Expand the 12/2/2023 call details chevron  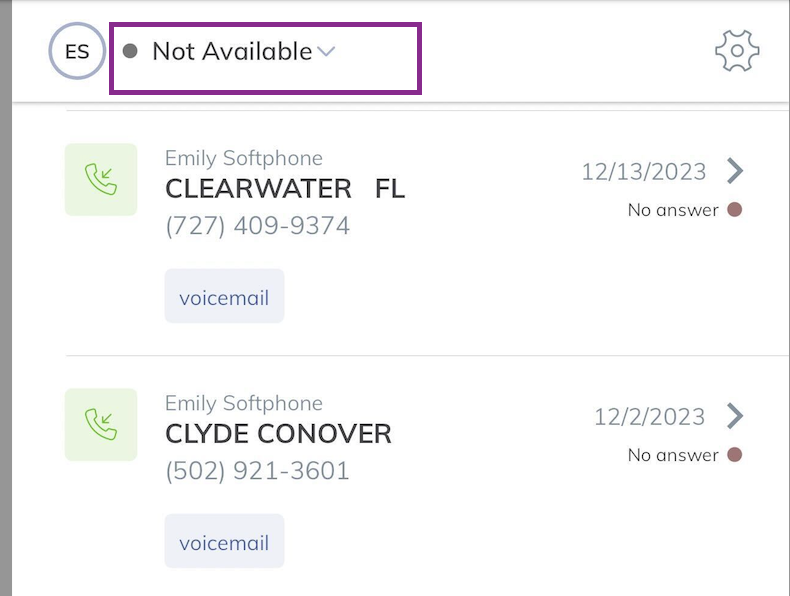pos(735,416)
